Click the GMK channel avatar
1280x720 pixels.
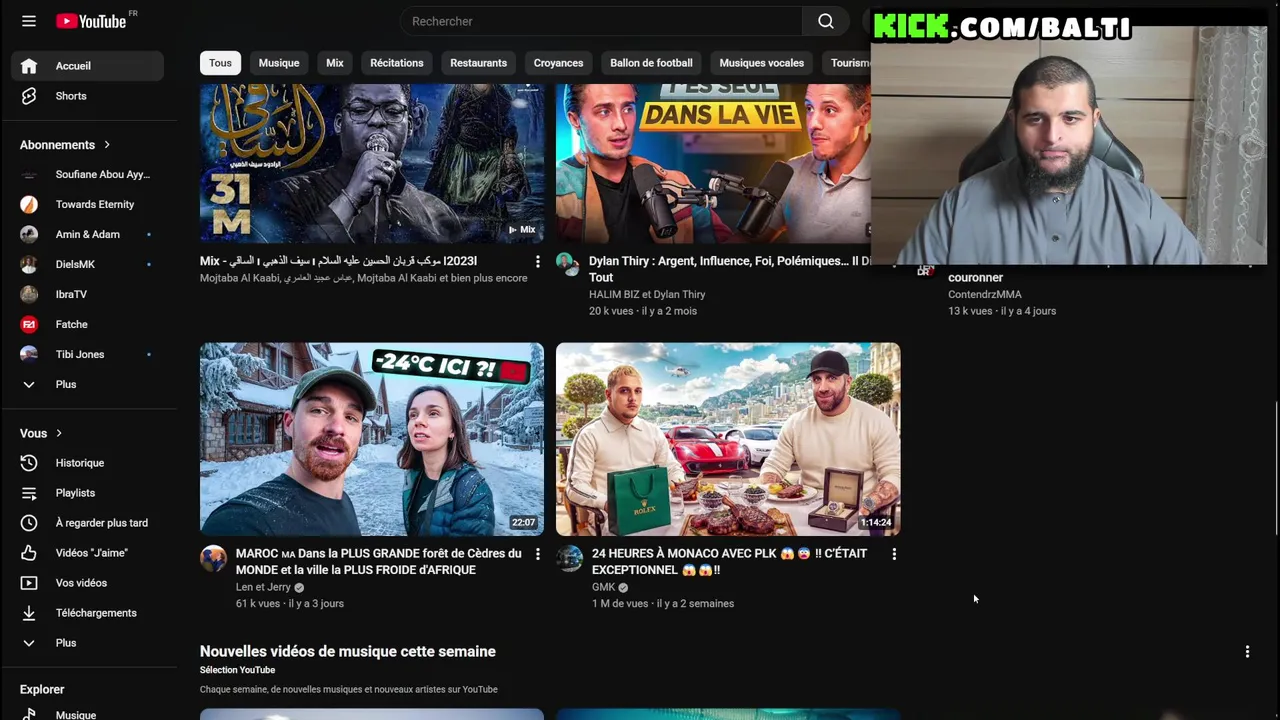coord(569,558)
